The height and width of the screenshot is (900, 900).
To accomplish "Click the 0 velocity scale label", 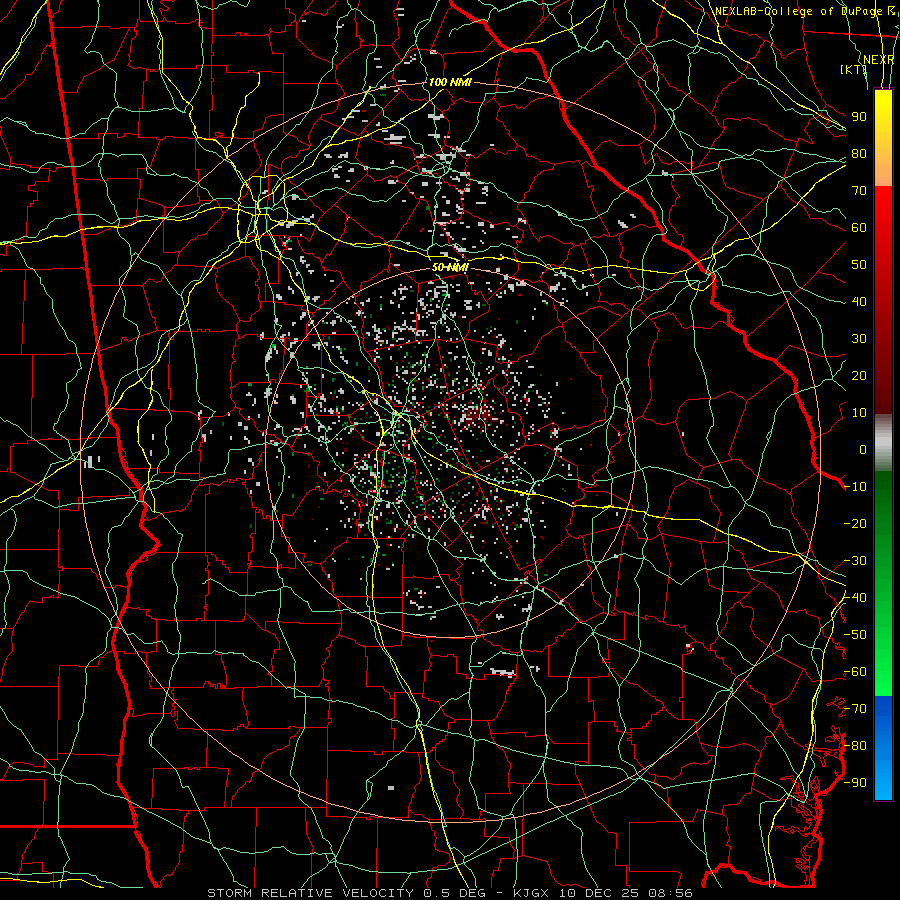I will (x=863, y=450).
